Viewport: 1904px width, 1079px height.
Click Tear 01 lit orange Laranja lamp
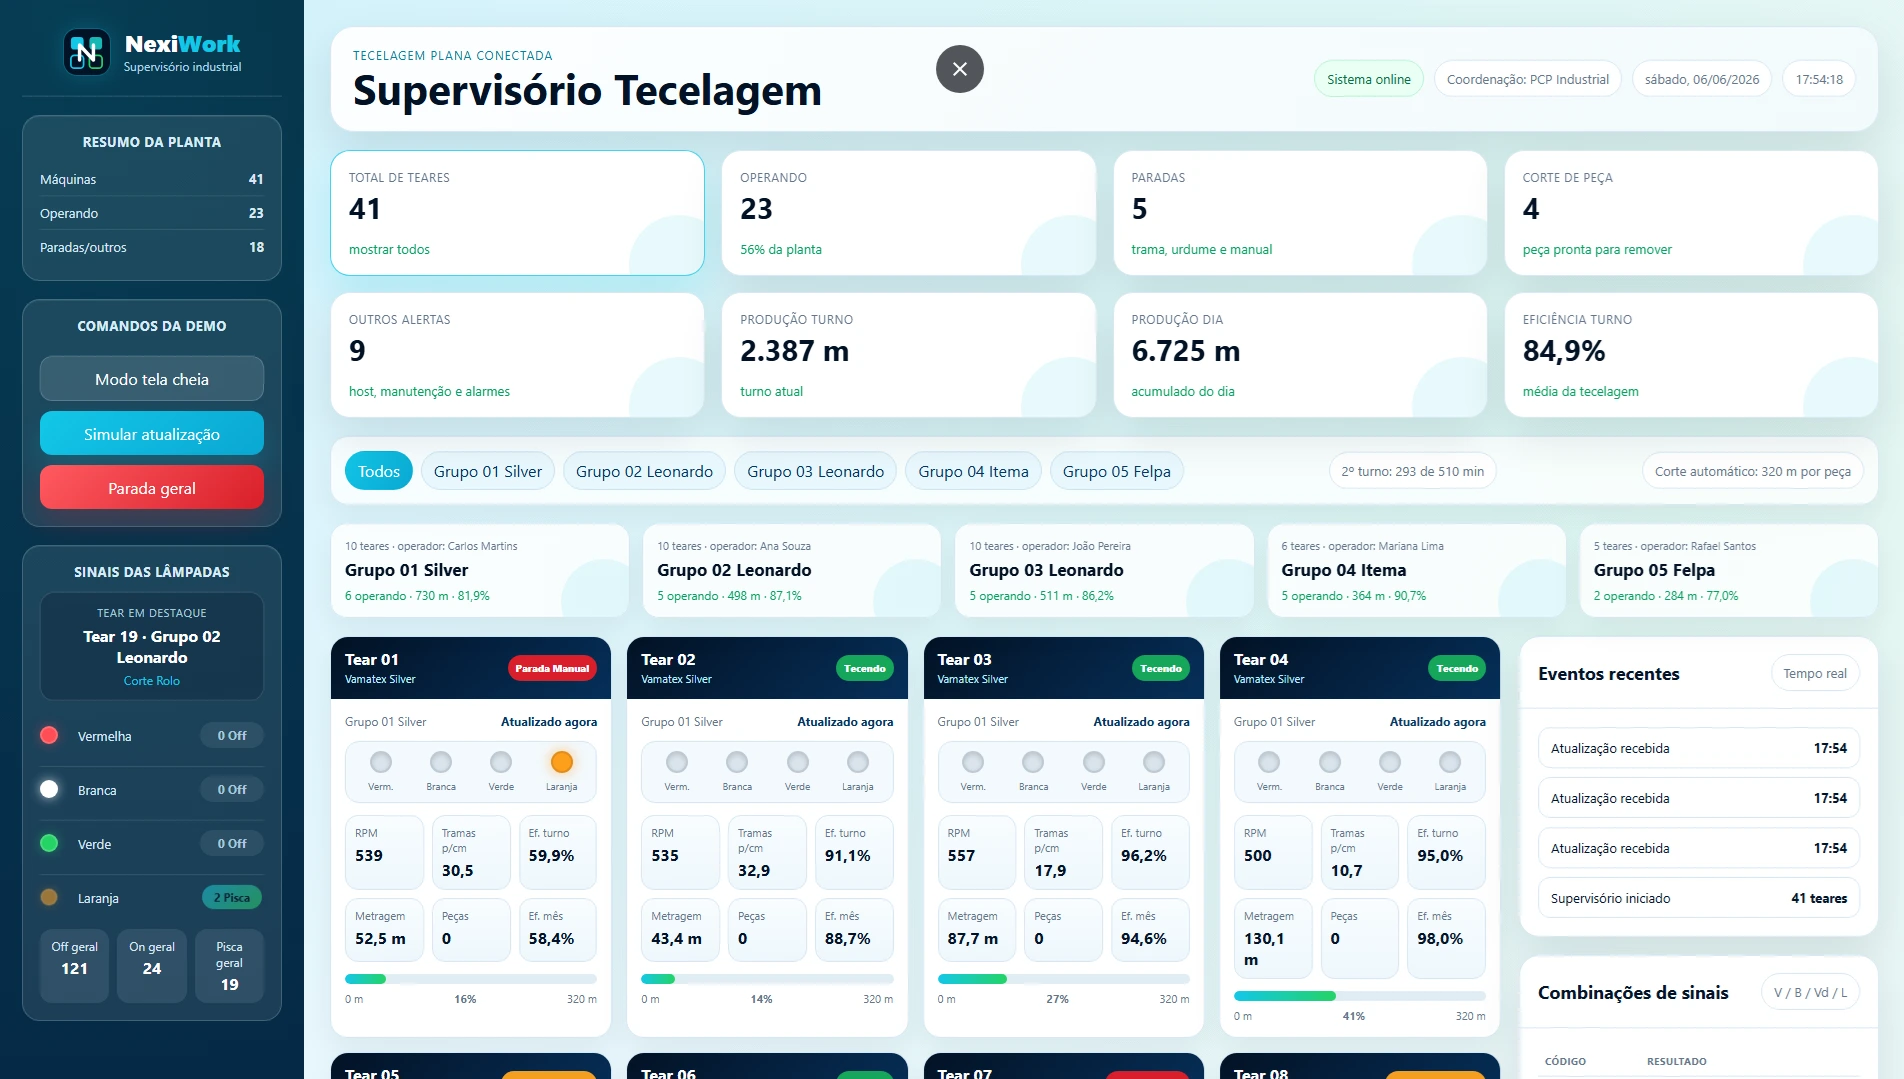point(562,762)
